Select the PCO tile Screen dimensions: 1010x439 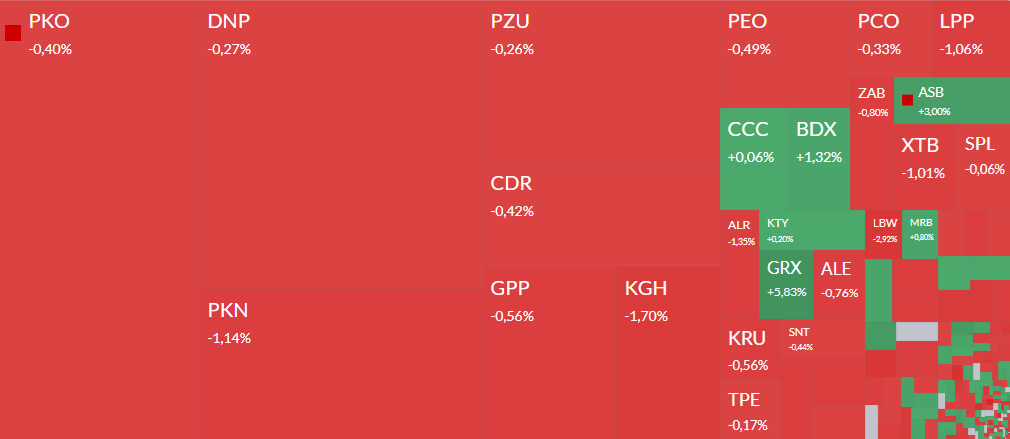891,39
